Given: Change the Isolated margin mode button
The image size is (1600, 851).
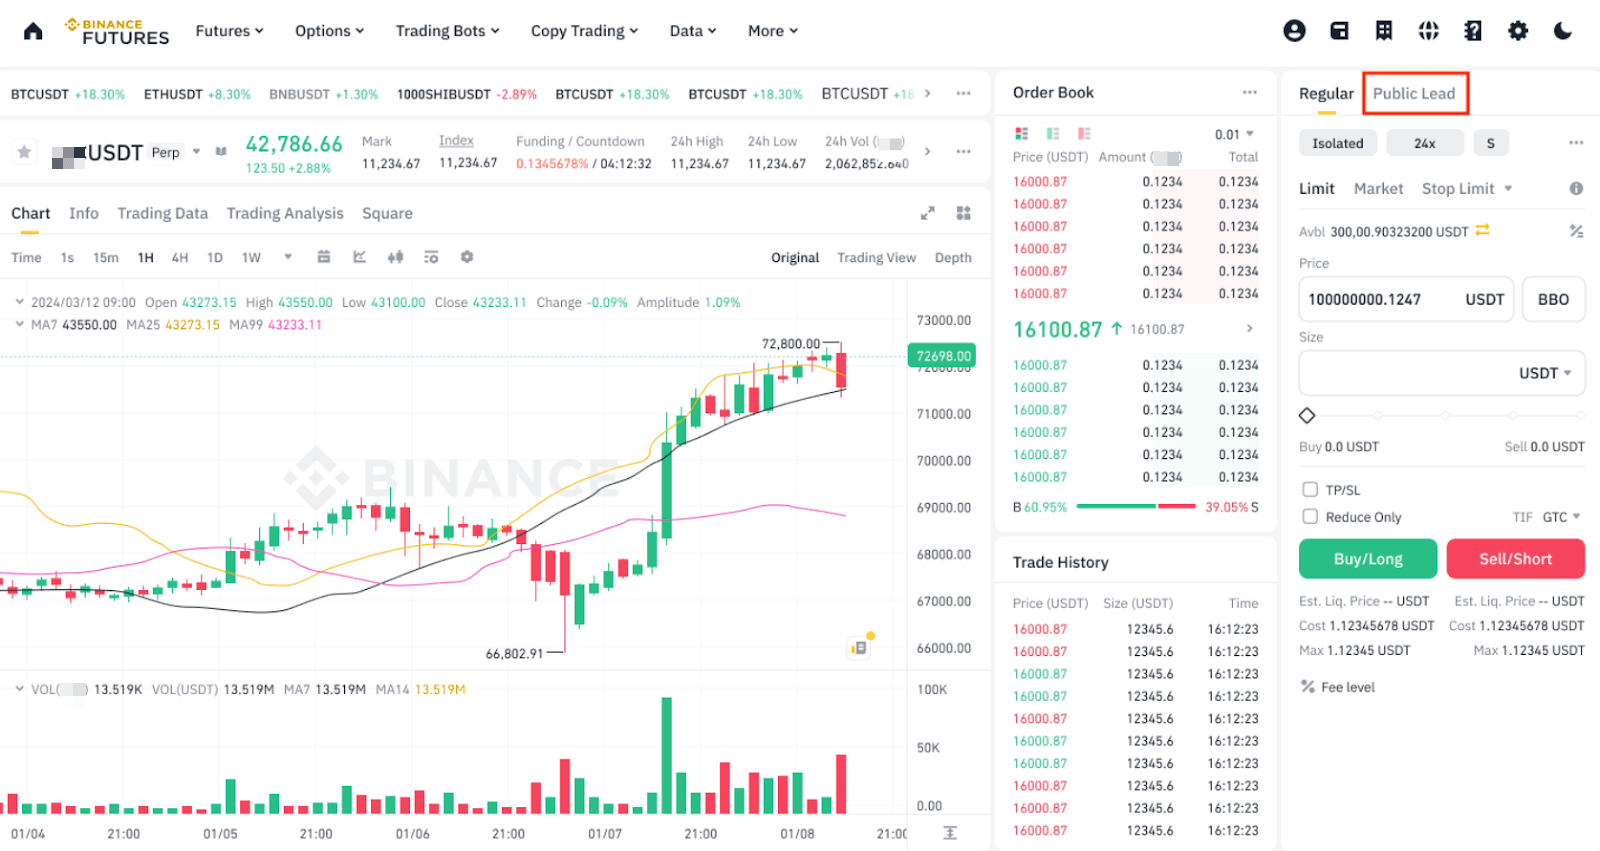Looking at the screenshot, I should click(x=1338, y=143).
